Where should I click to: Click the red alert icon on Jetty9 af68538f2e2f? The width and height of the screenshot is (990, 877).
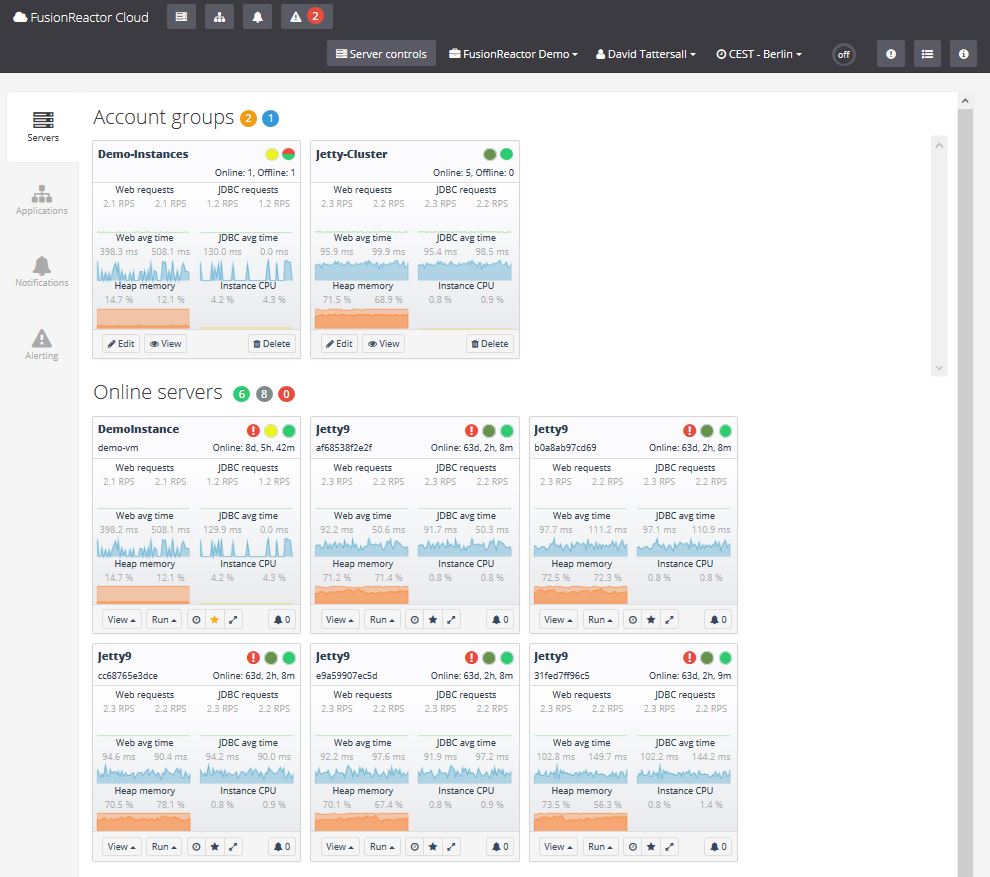click(471, 431)
